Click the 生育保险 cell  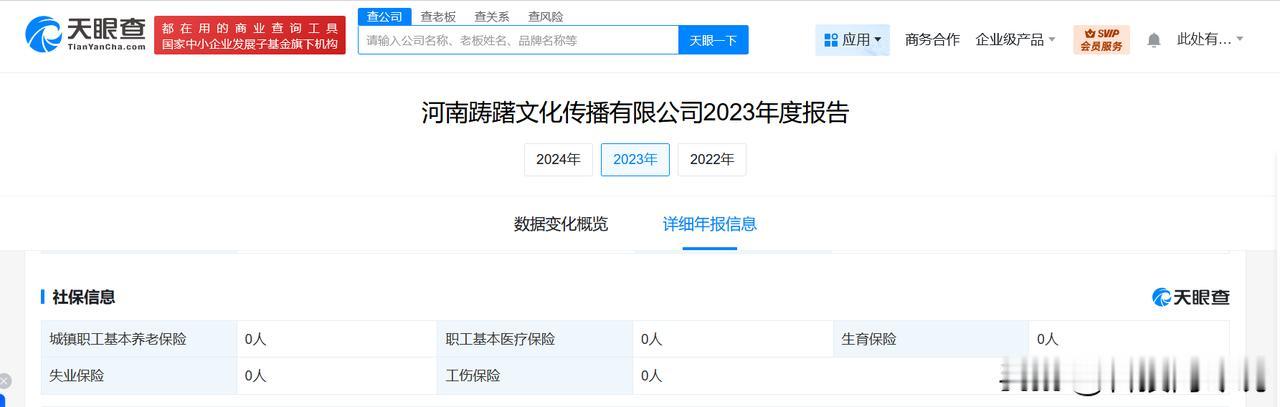pos(931,339)
